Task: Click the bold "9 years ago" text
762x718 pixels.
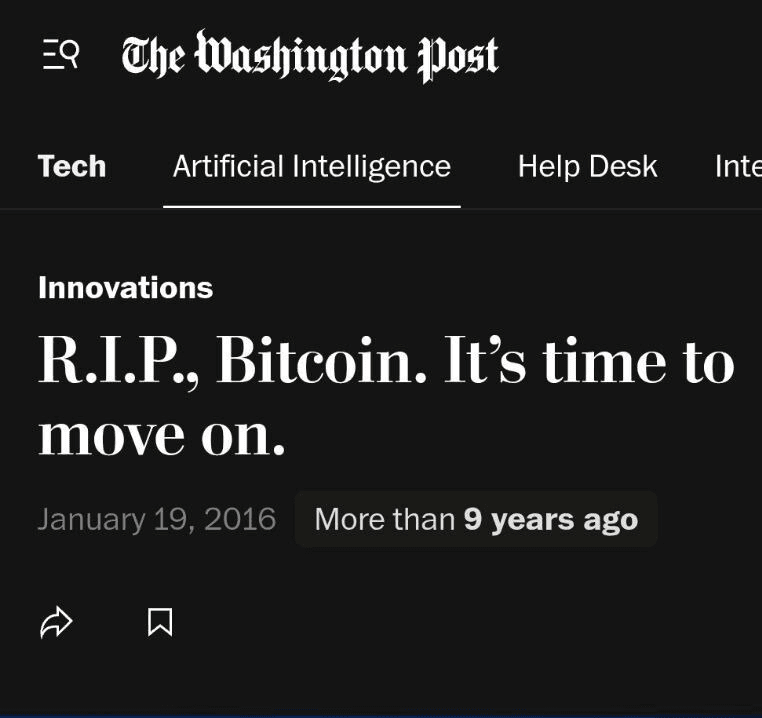Action: pos(551,520)
